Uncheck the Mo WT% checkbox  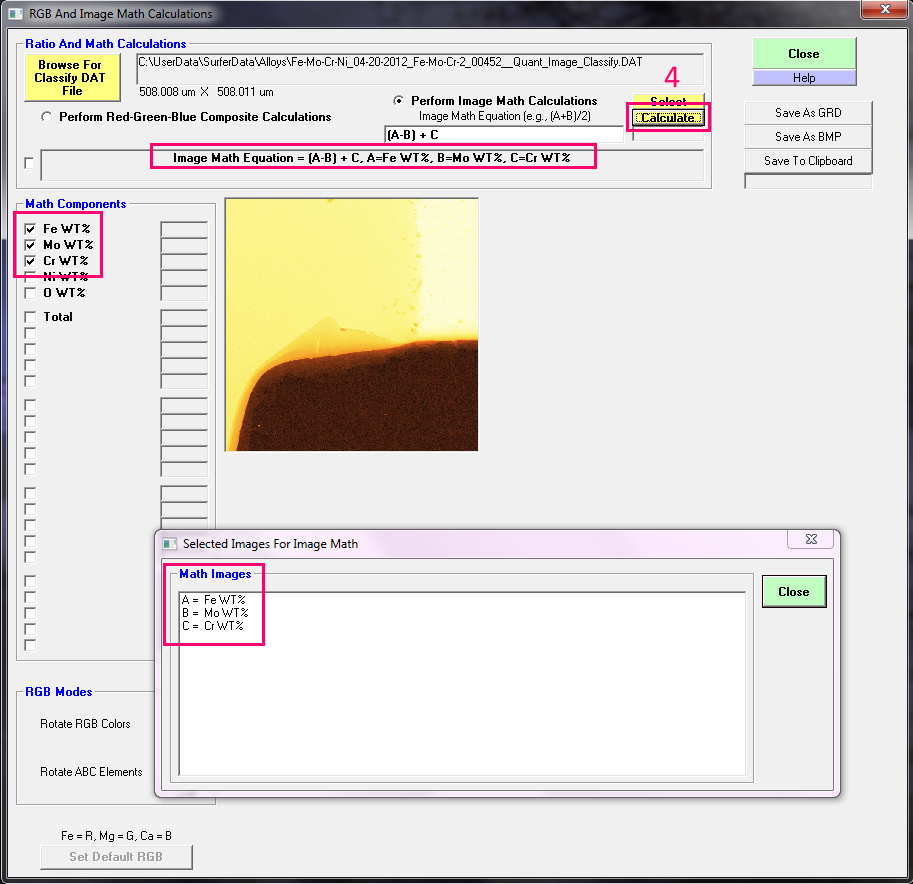coord(30,245)
